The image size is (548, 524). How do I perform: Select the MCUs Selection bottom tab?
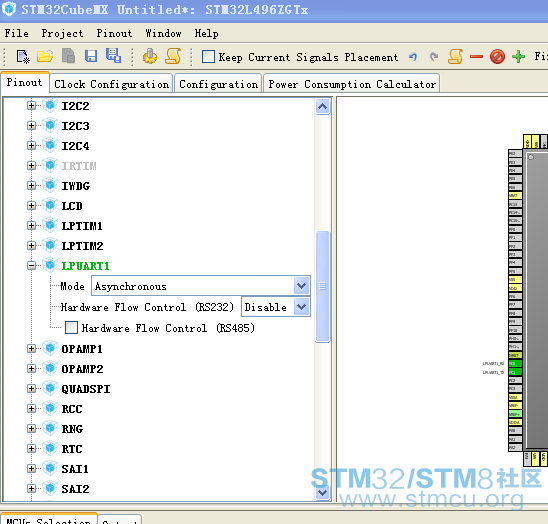tap(49, 520)
